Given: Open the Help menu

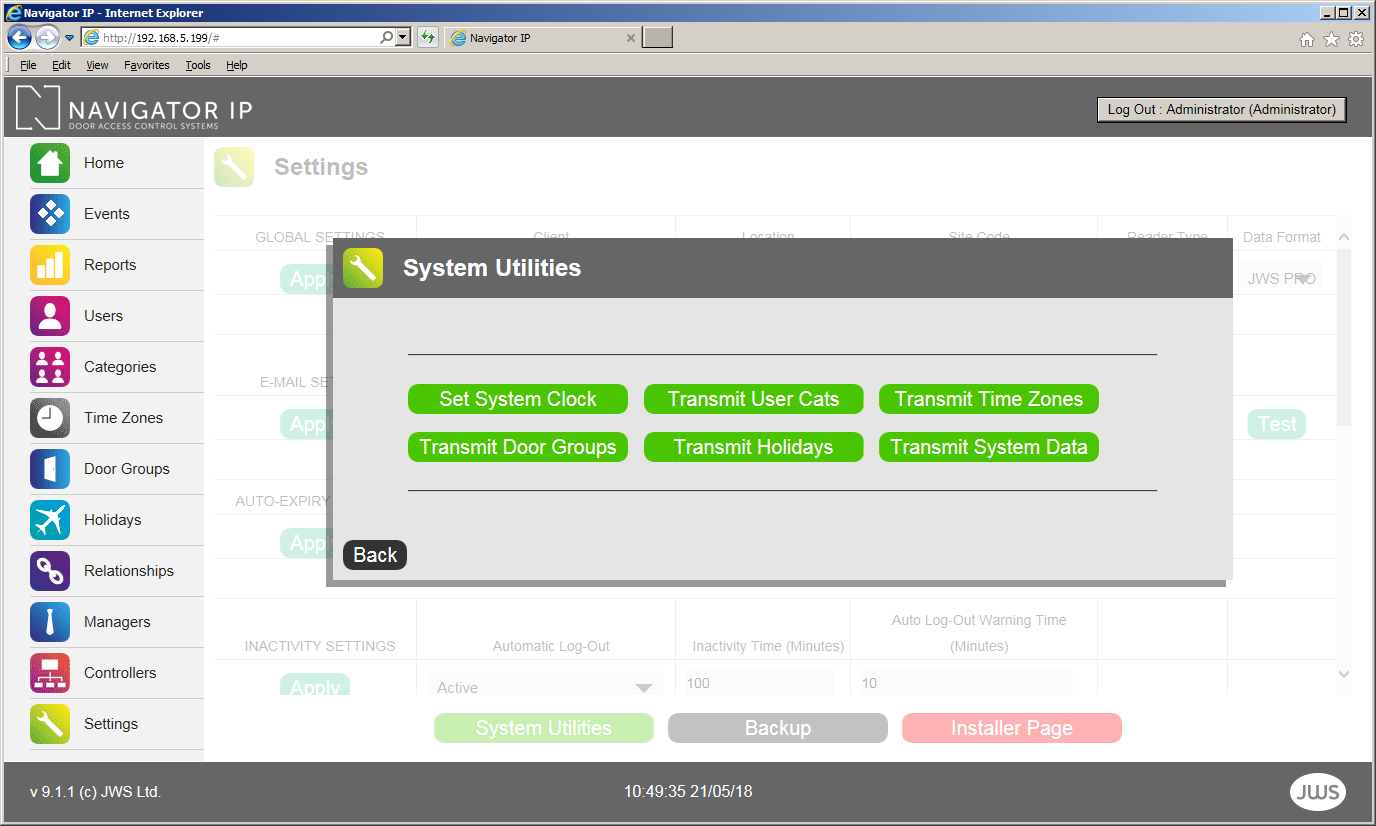Looking at the screenshot, I should (x=236, y=65).
